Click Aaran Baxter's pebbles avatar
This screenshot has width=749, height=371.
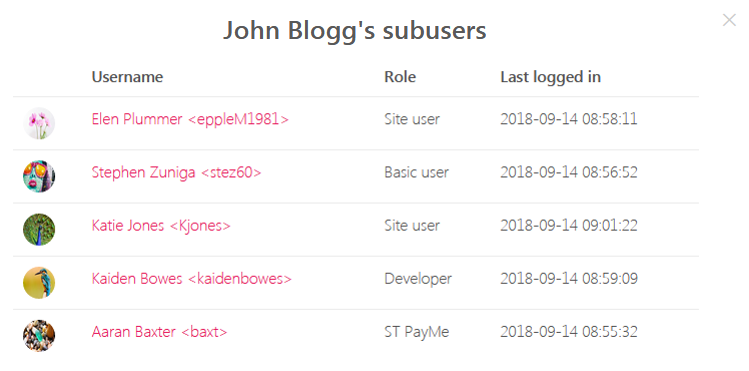[39, 336]
